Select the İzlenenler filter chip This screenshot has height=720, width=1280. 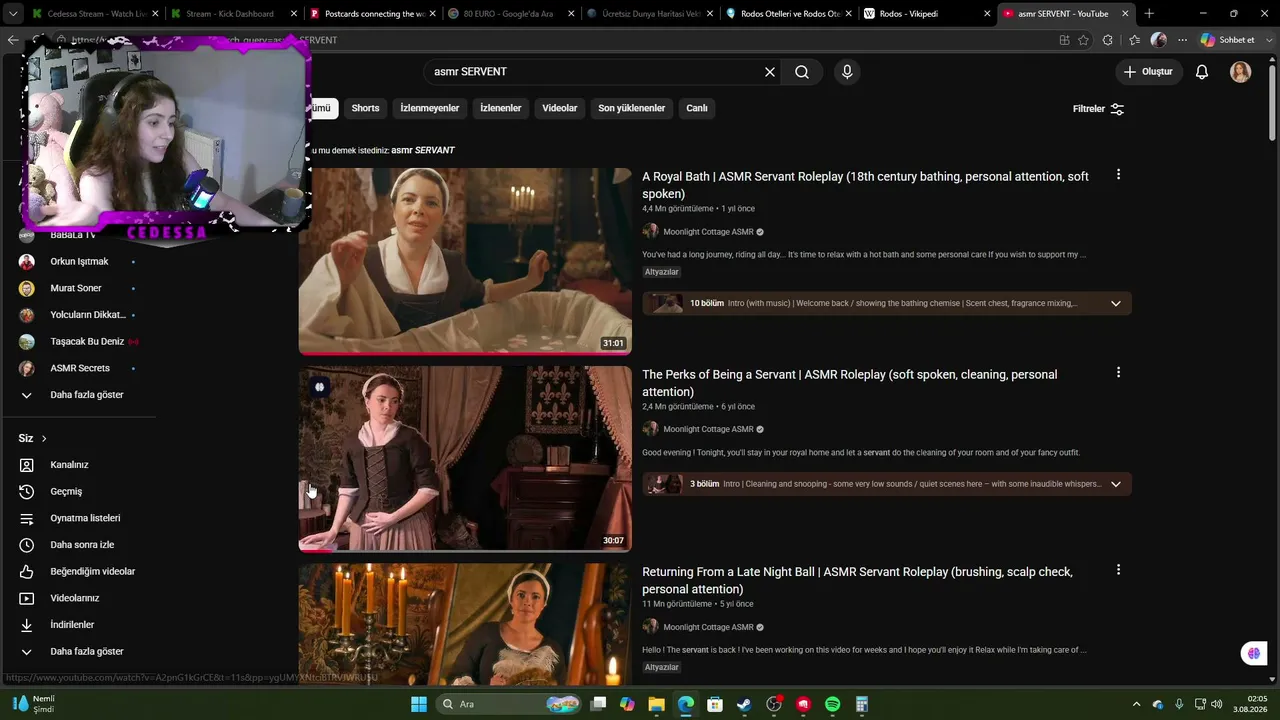(501, 108)
